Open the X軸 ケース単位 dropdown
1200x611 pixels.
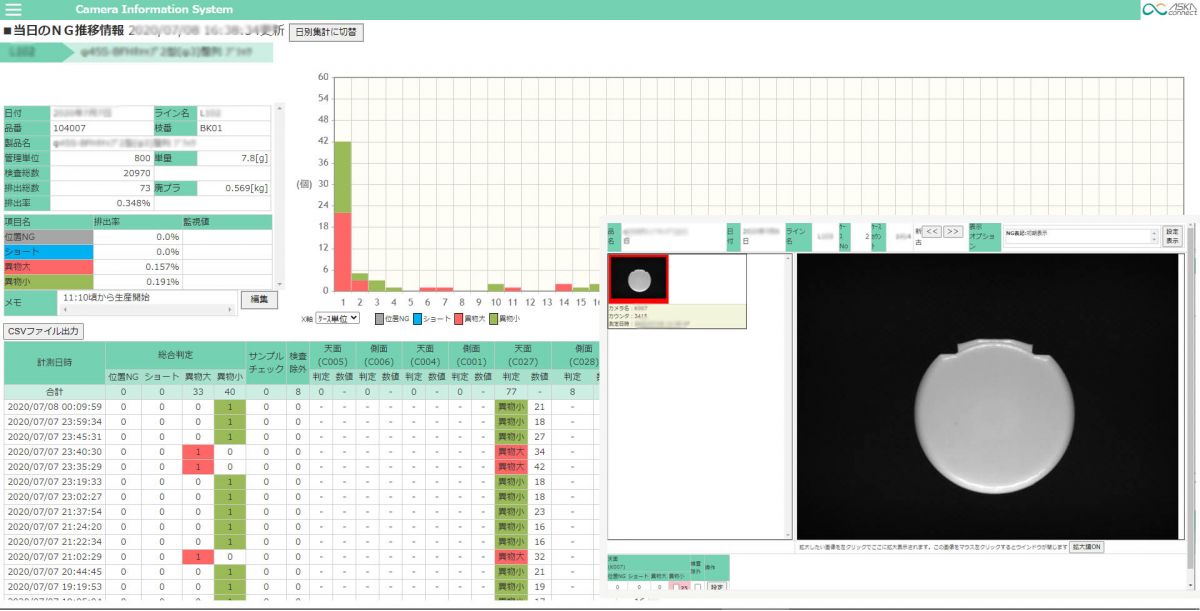pyautogui.click(x=337, y=318)
